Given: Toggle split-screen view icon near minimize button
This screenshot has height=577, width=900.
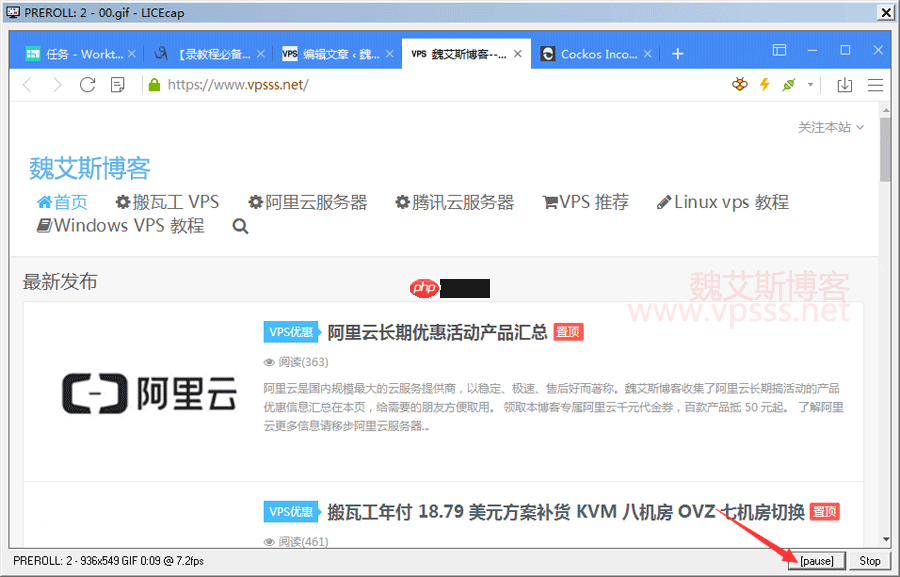Looking at the screenshot, I should (778, 48).
